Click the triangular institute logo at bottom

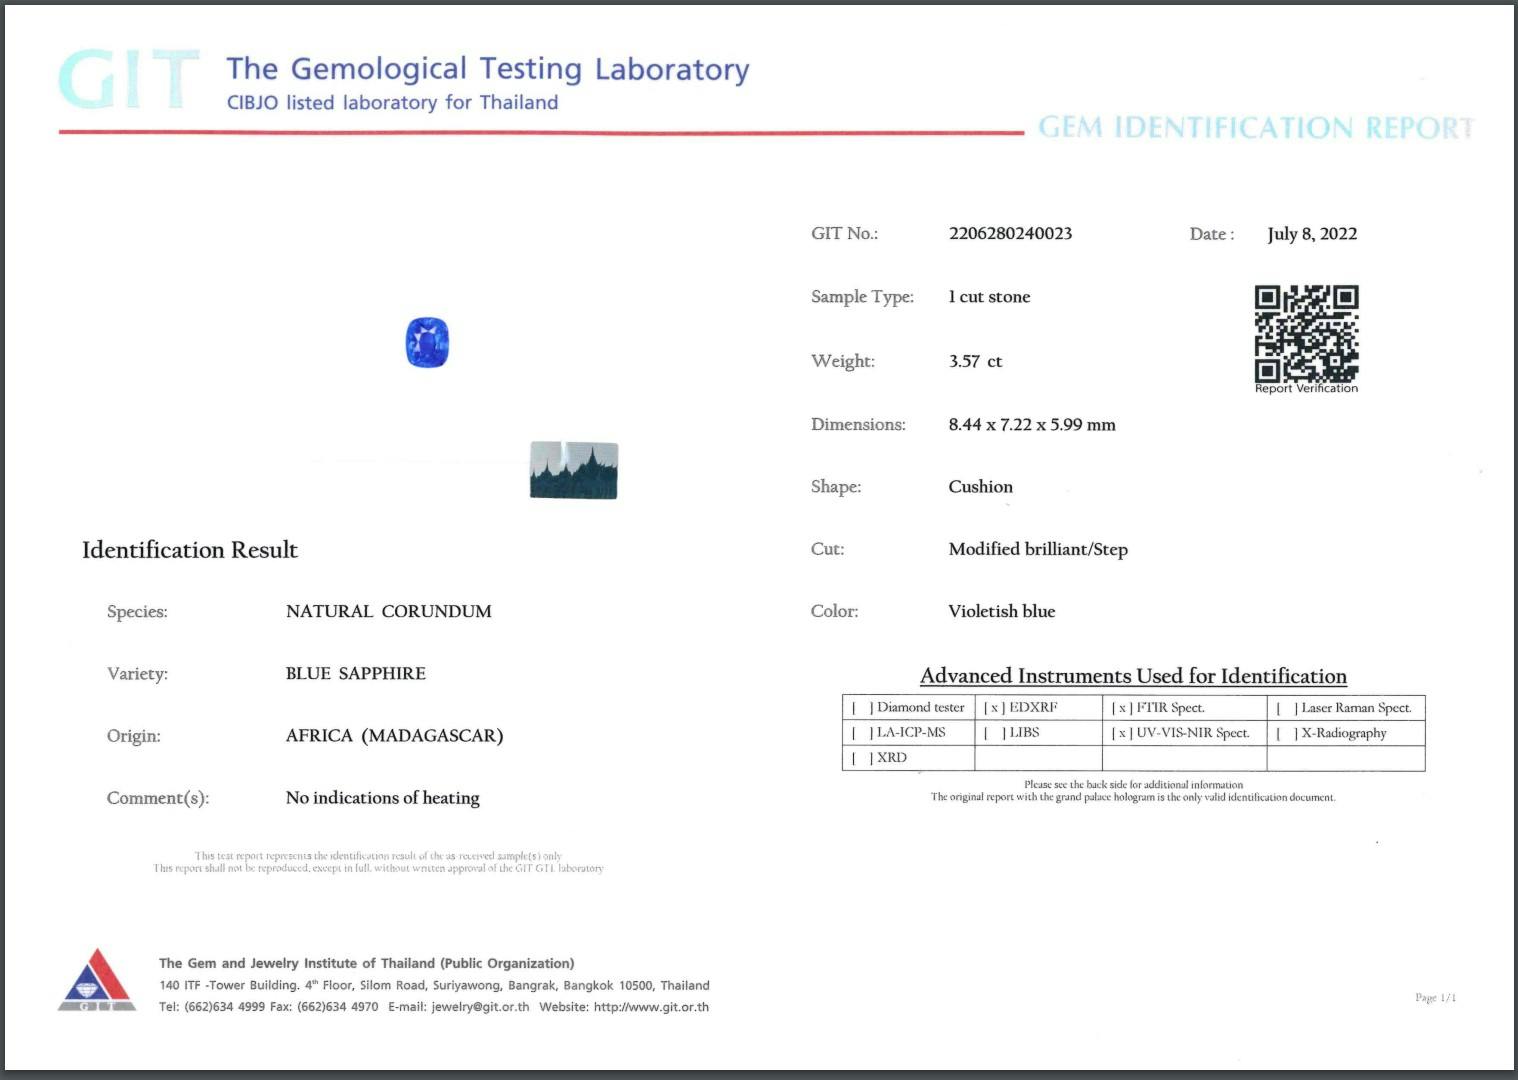97,980
